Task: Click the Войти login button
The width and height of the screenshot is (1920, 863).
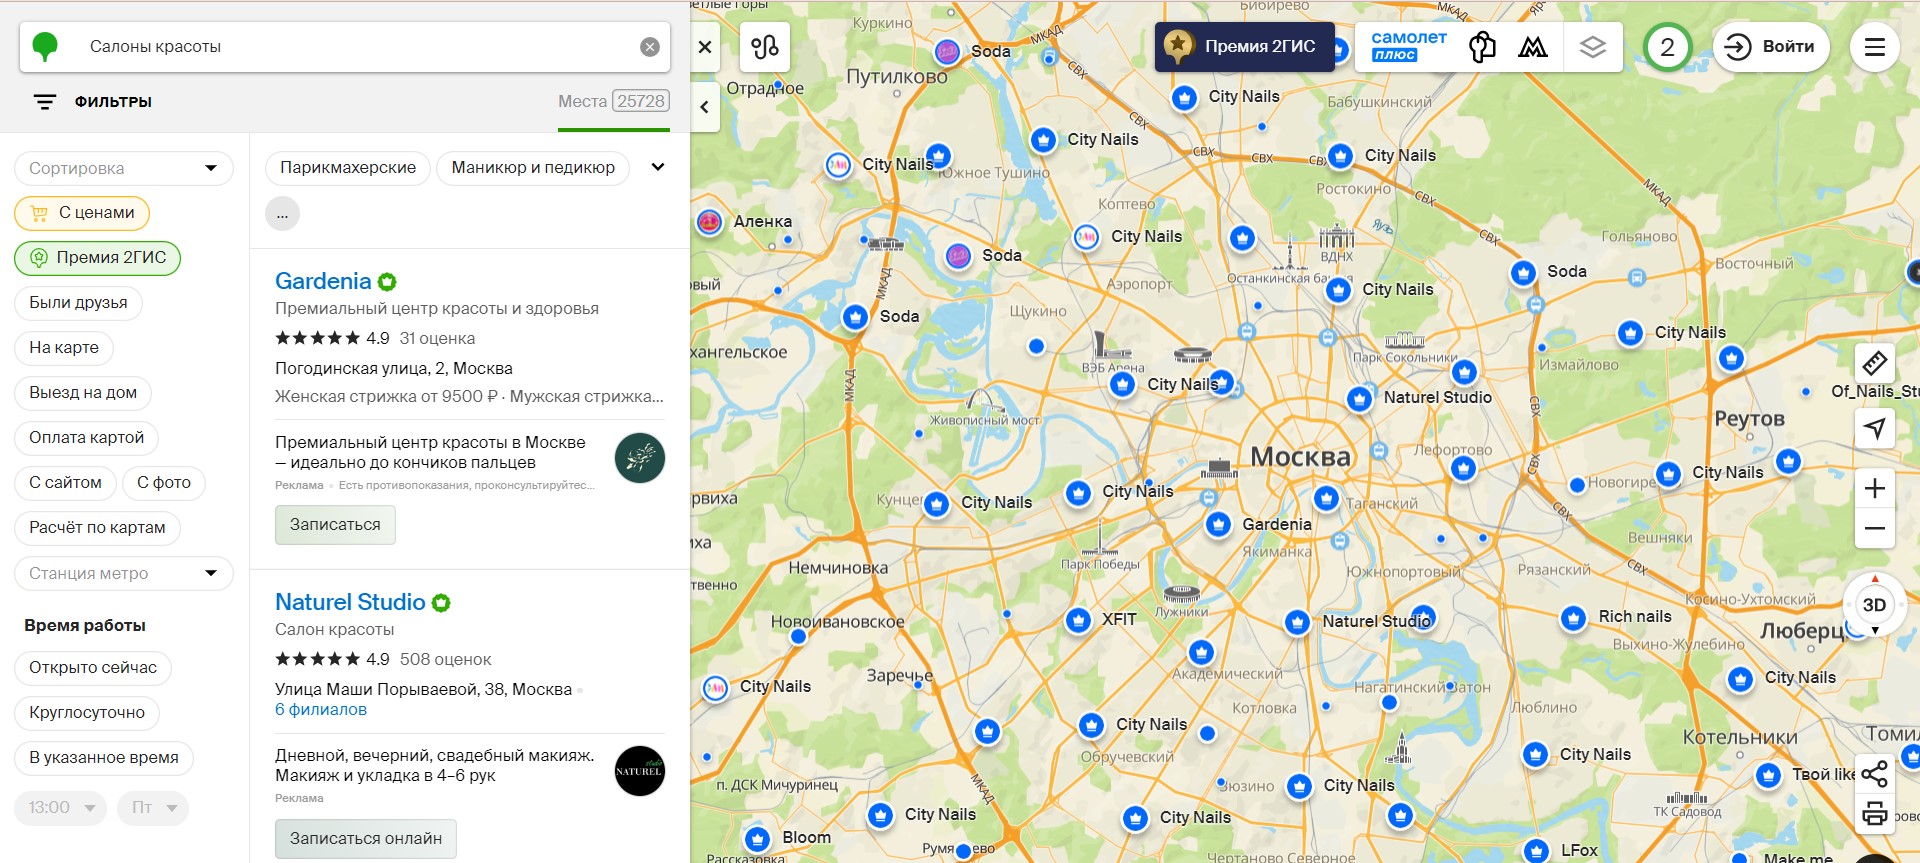Action: click(x=1771, y=47)
